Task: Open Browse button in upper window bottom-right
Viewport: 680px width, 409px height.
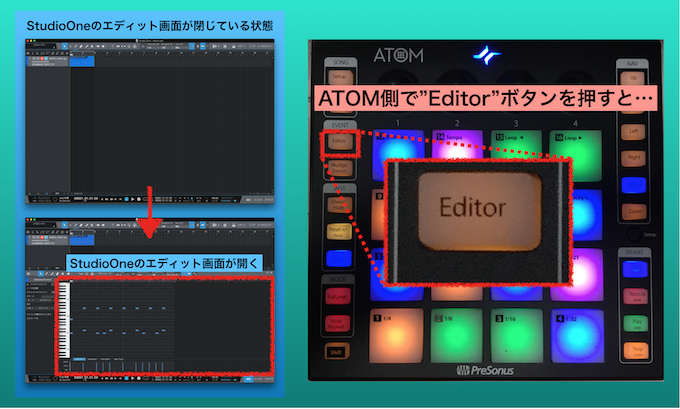Action: coord(269,200)
